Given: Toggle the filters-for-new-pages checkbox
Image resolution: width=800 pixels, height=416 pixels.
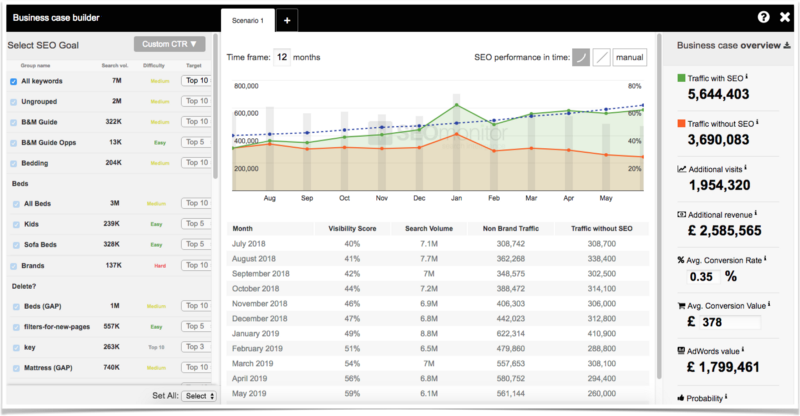Looking at the screenshot, I should [x=16, y=327].
